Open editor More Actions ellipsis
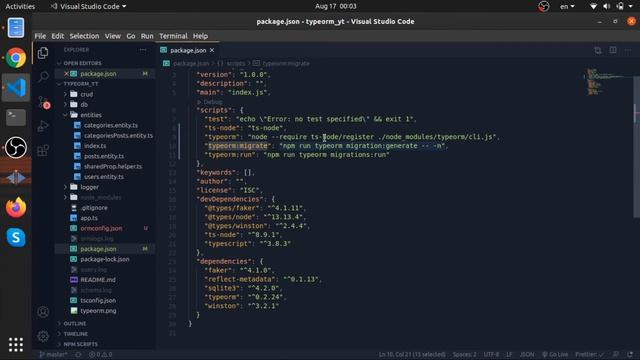The width and height of the screenshot is (640, 360). (628, 50)
